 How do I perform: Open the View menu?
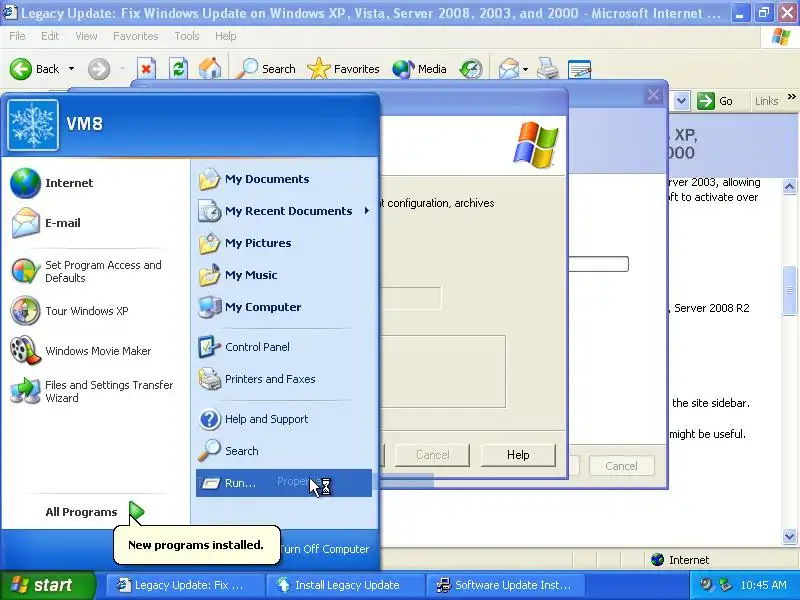86,36
